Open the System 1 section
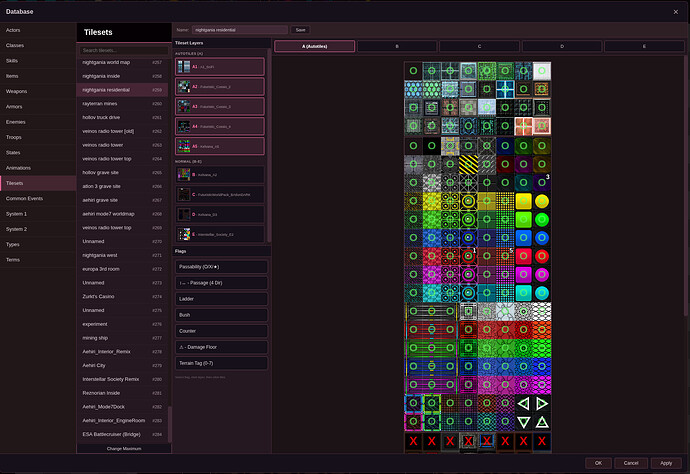The height and width of the screenshot is (474, 690). click(x=38, y=214)
